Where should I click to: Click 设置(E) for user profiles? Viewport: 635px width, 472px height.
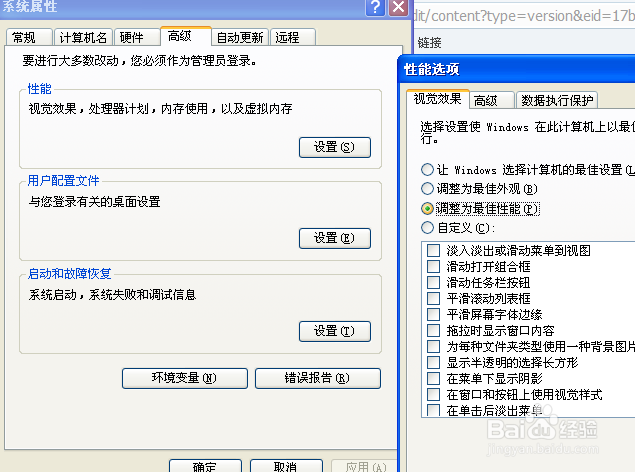tap(335, 238)
